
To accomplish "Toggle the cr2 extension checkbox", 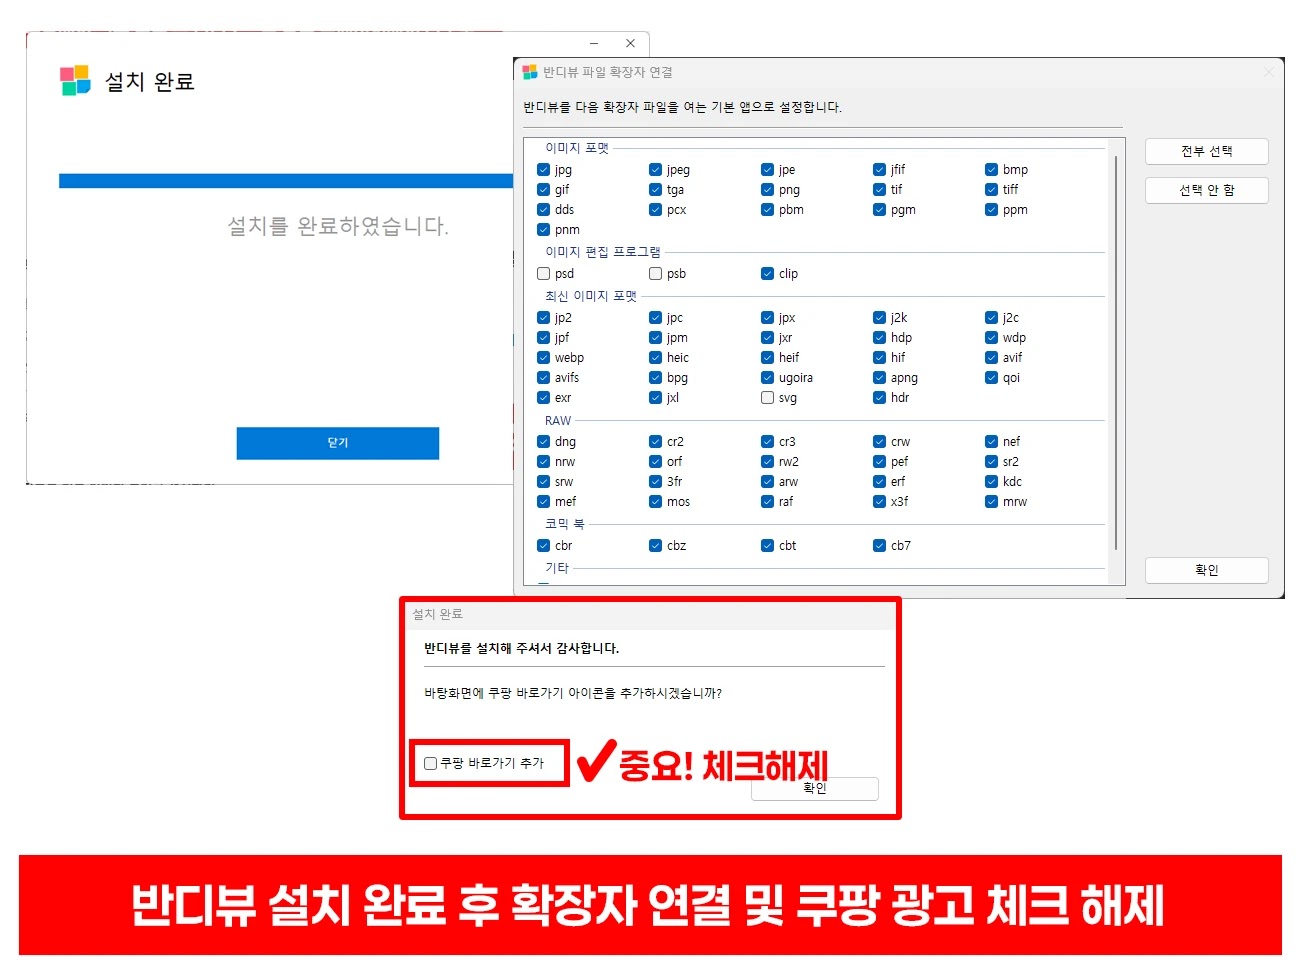I will 656,442.
